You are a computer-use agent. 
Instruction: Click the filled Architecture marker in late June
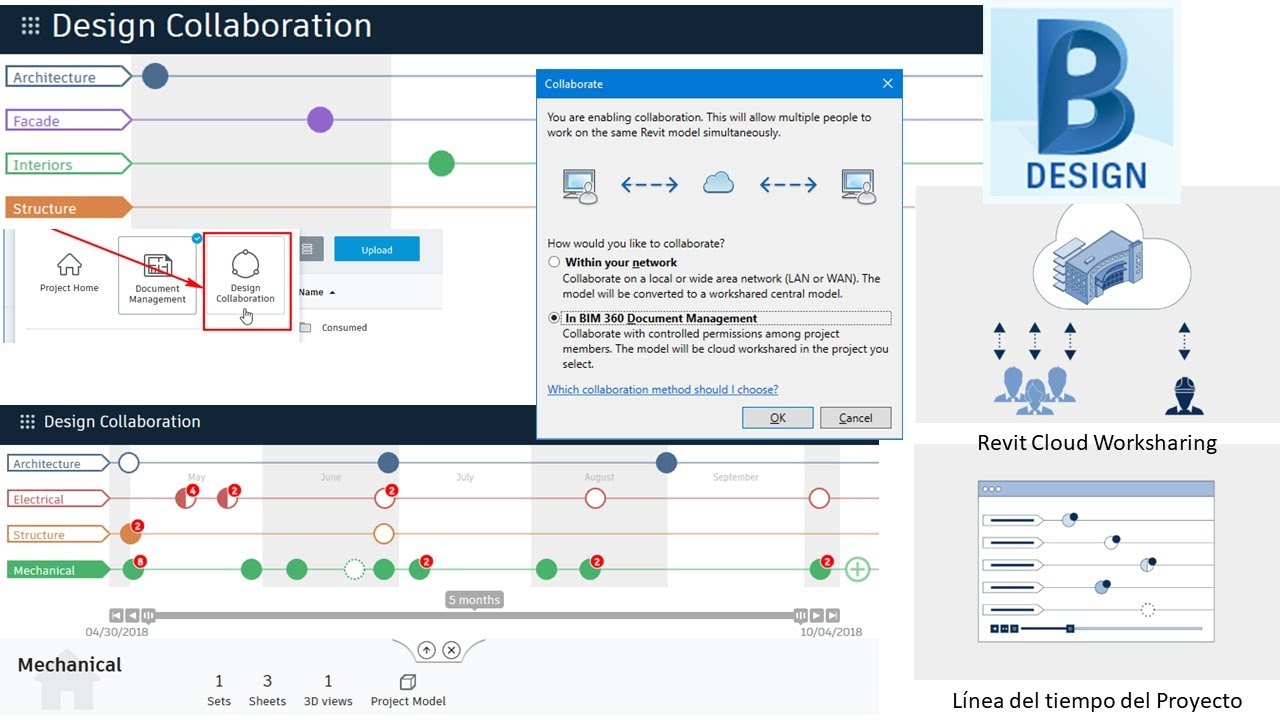point(388,463)
